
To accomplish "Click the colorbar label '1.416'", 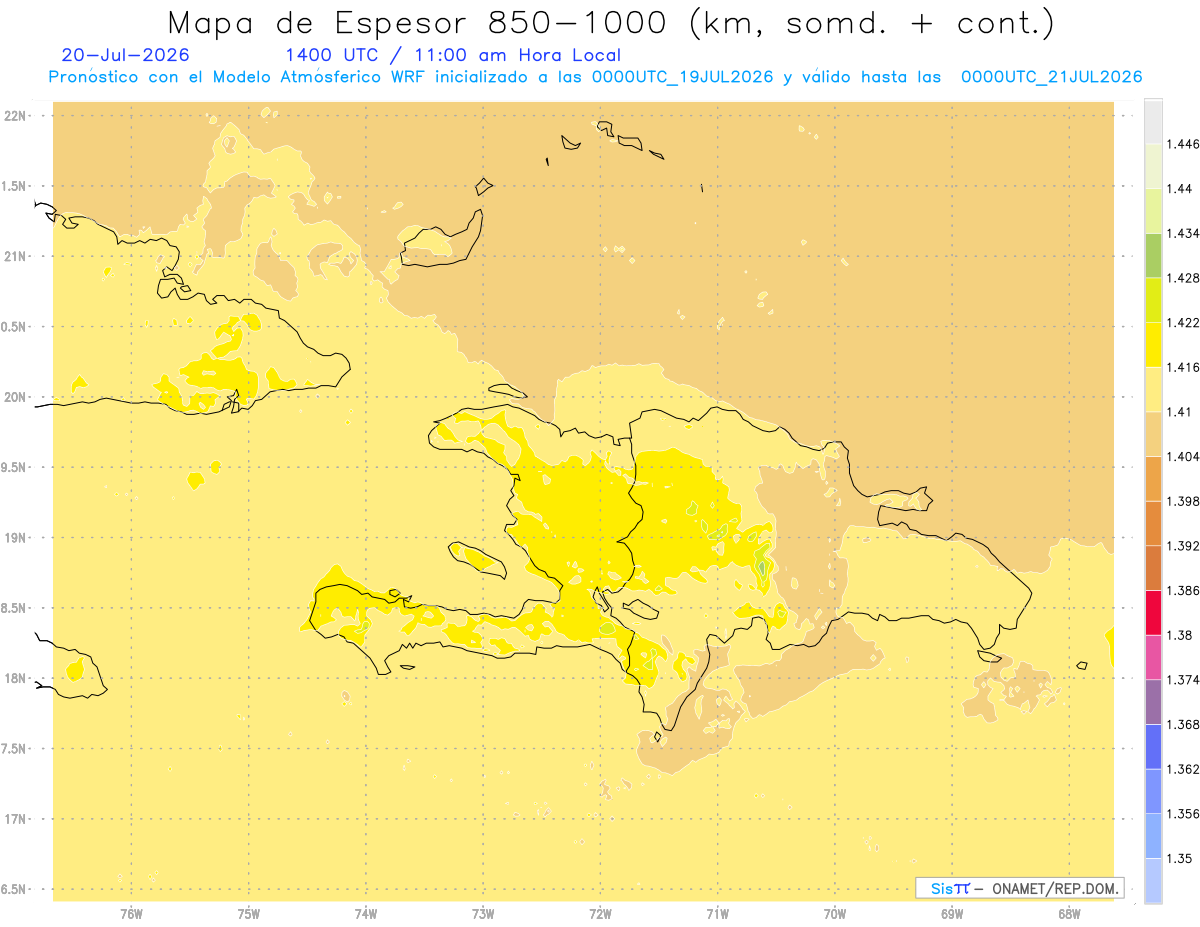I will [1182, 367].
